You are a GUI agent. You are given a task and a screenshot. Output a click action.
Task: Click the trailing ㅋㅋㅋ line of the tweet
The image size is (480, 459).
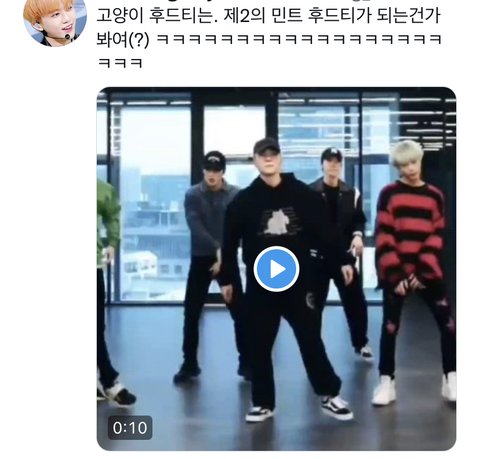point(120,63)
